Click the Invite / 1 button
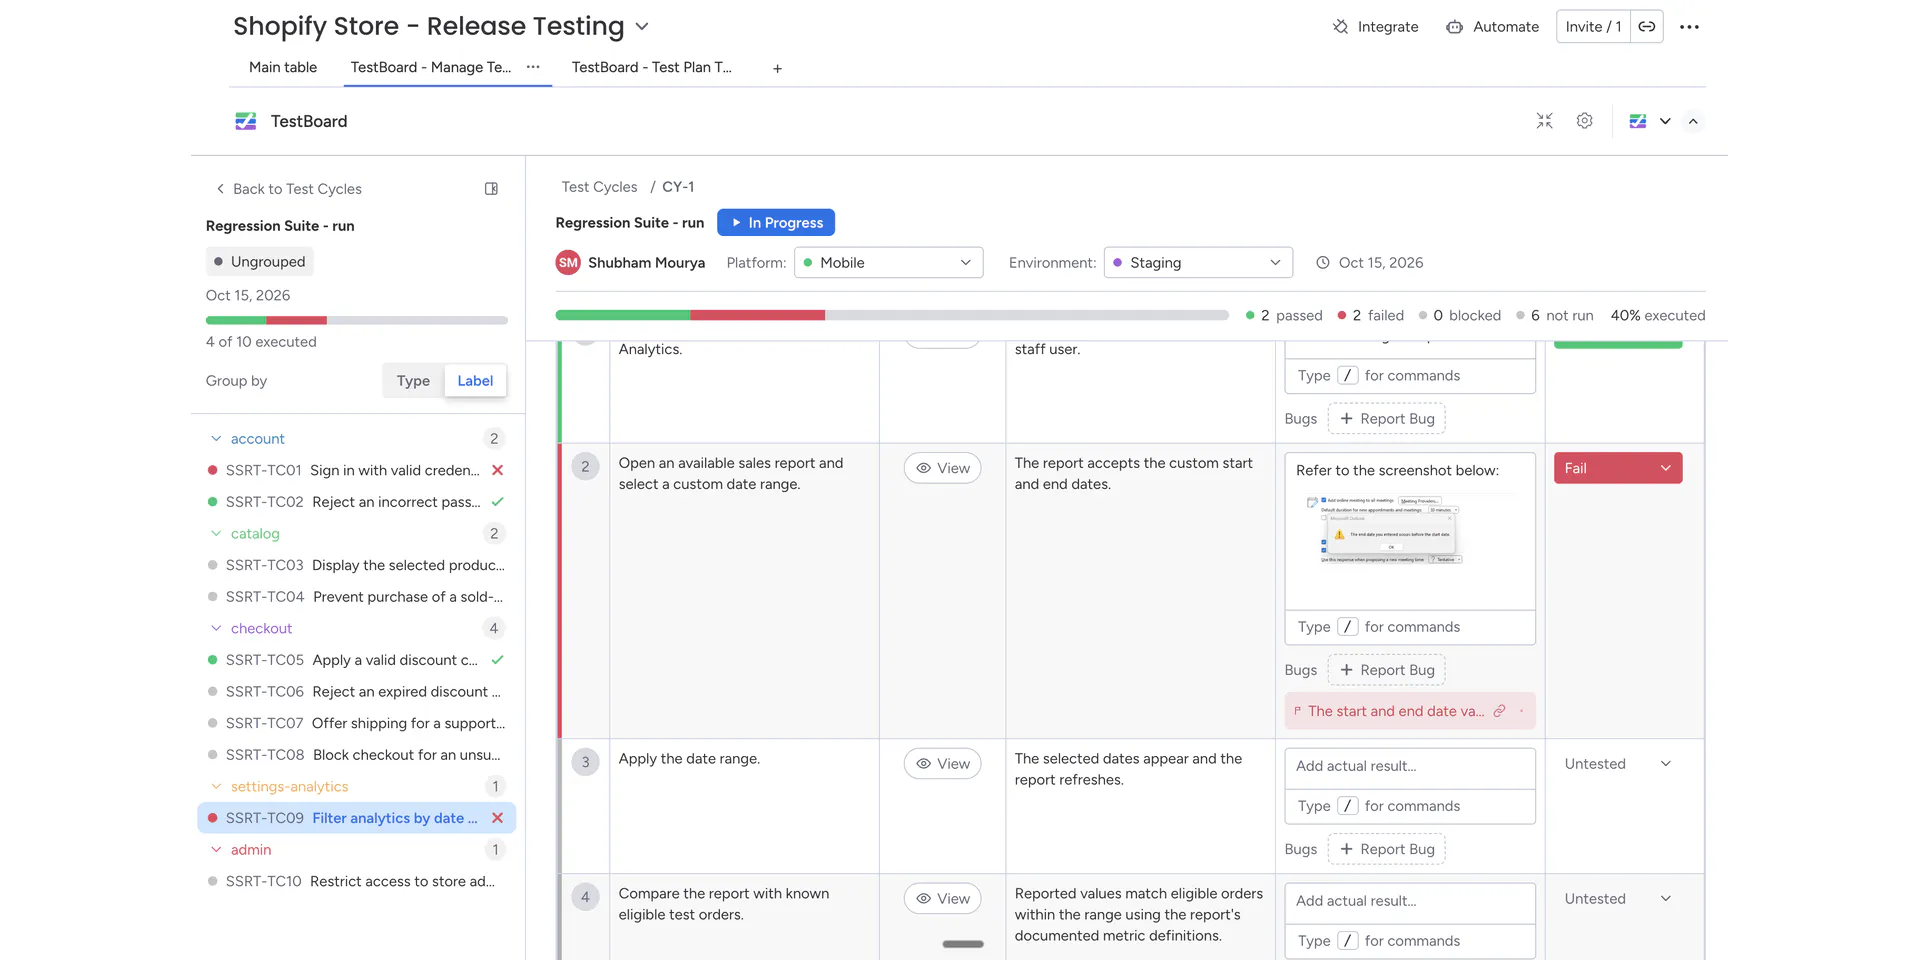Image resolution: width=1920 pixels, height=960 pixels. click(x=1593, y=27)
